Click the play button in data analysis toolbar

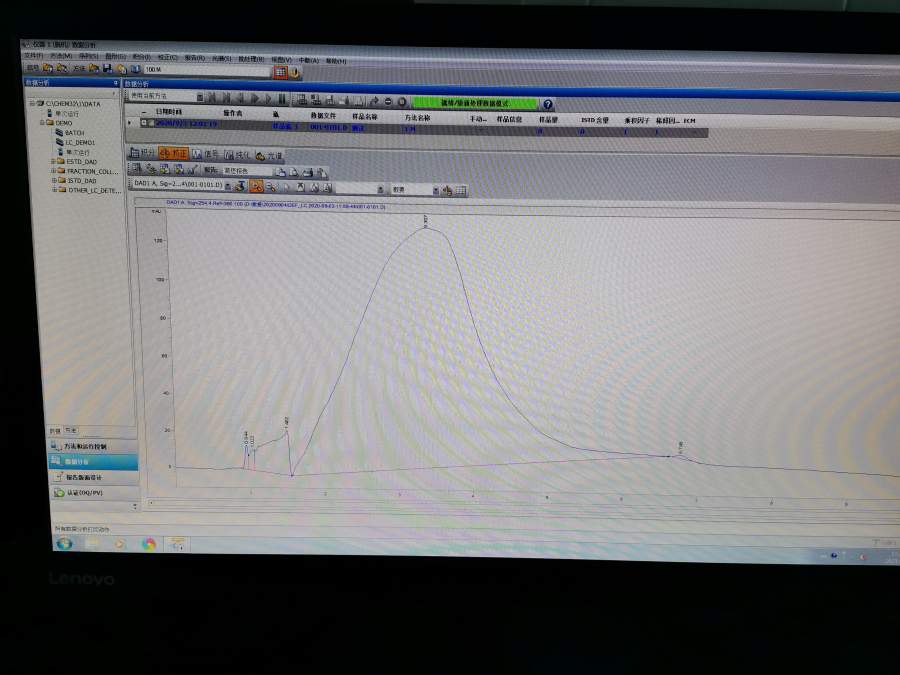254,99
